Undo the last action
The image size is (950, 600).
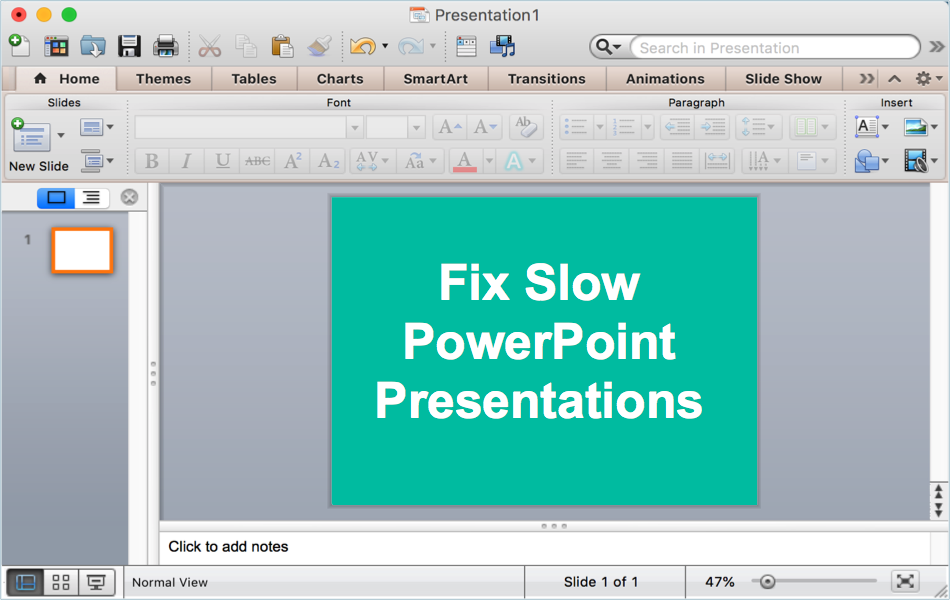click(x=363, y=46)
